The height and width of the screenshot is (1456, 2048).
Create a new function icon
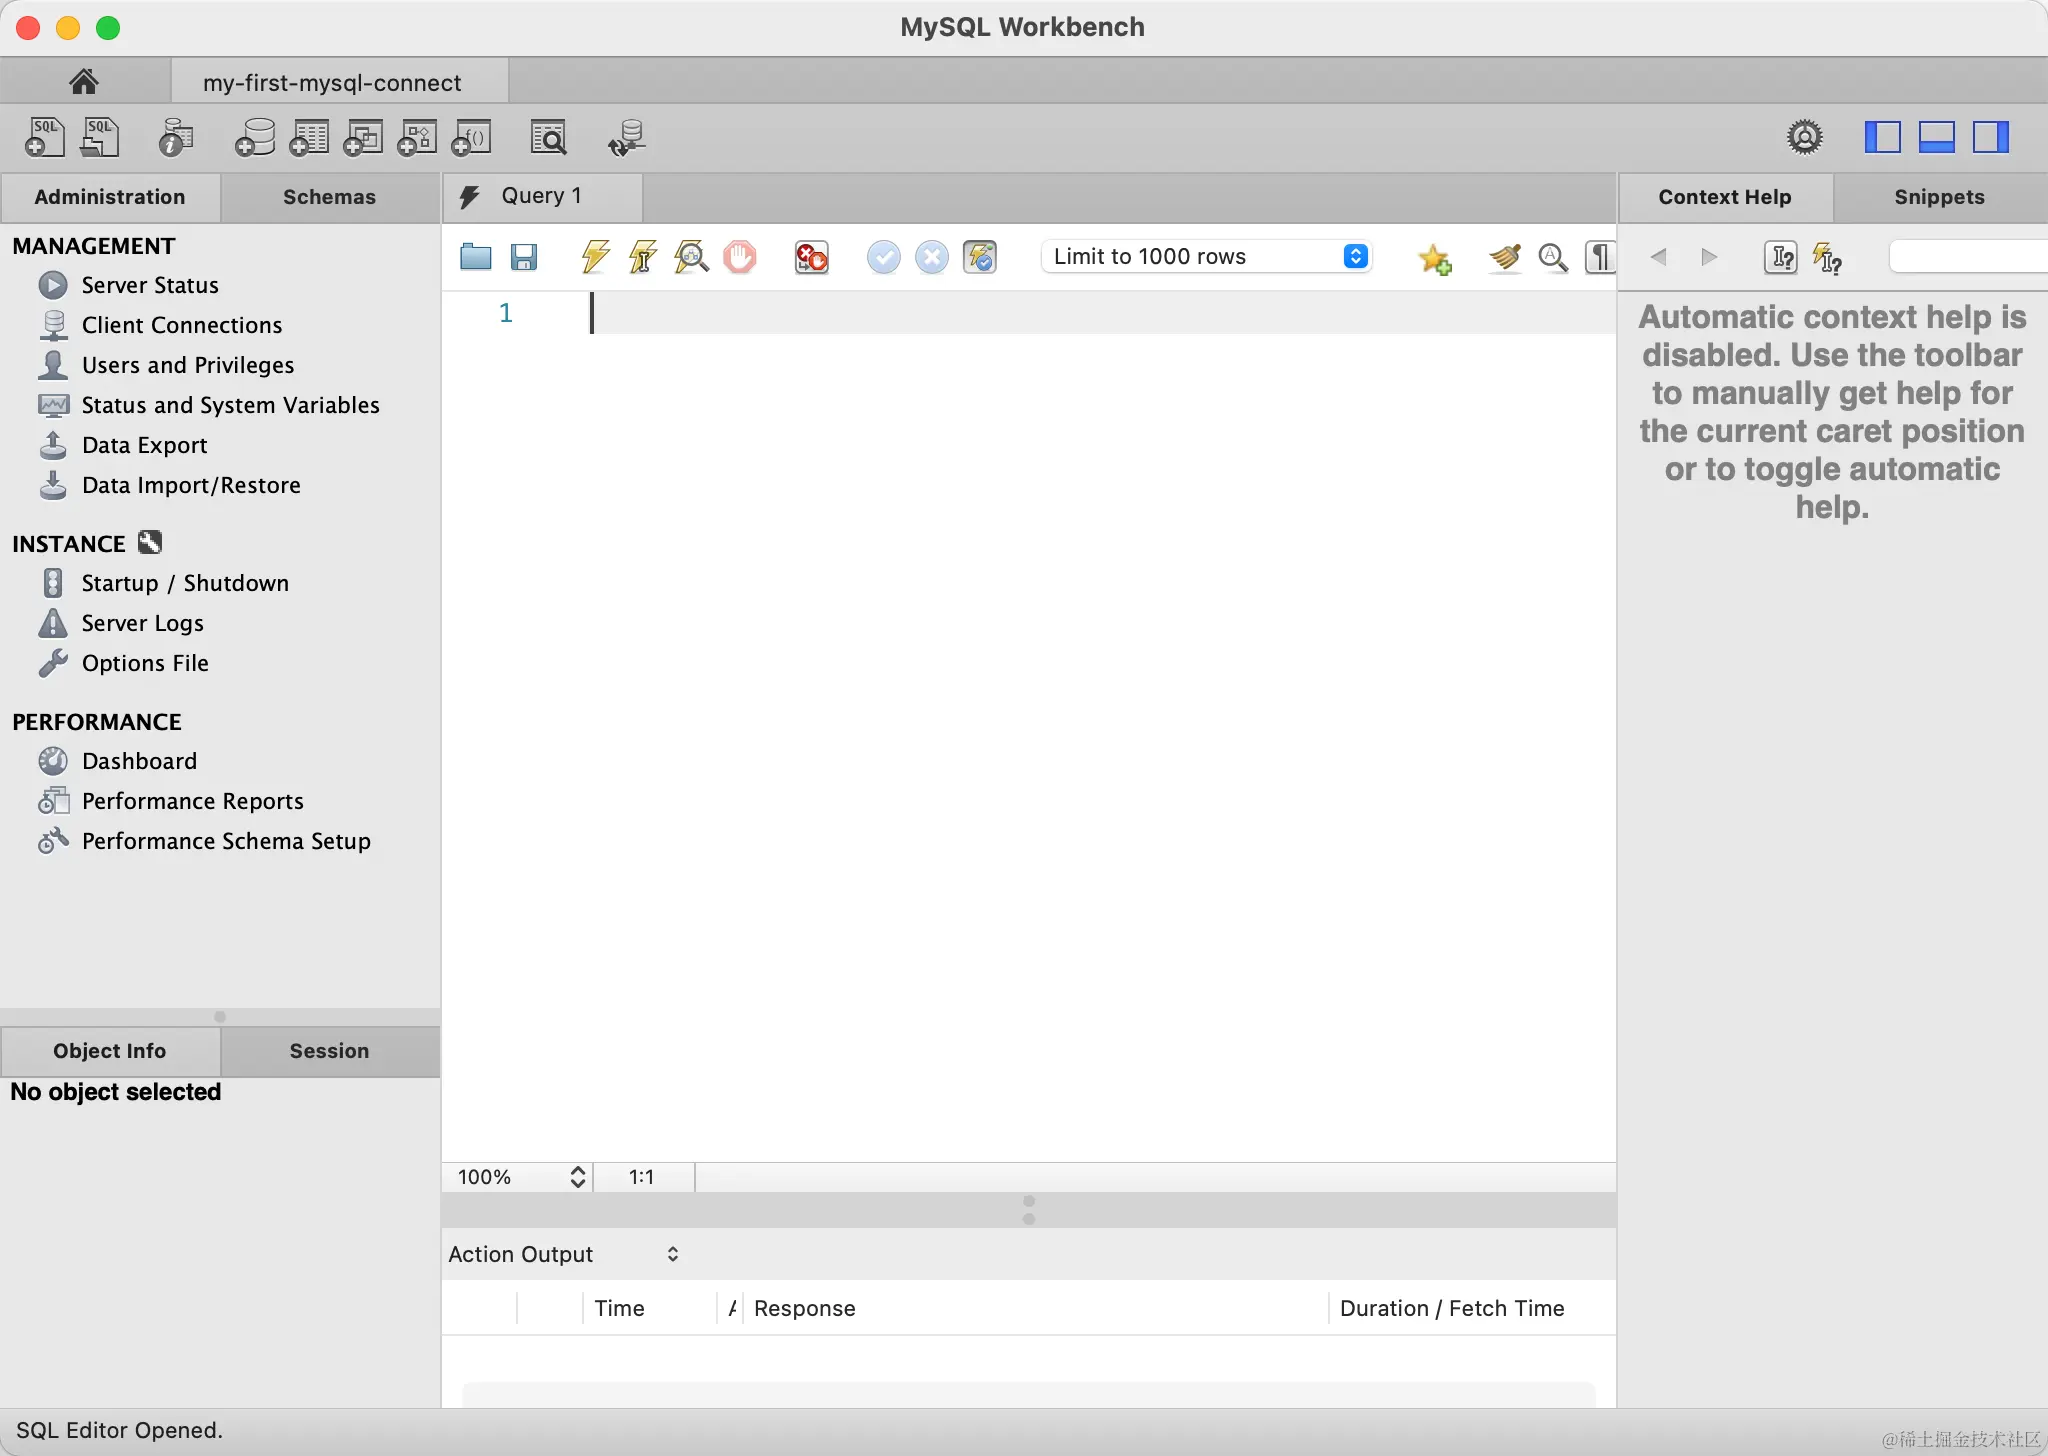471,137
